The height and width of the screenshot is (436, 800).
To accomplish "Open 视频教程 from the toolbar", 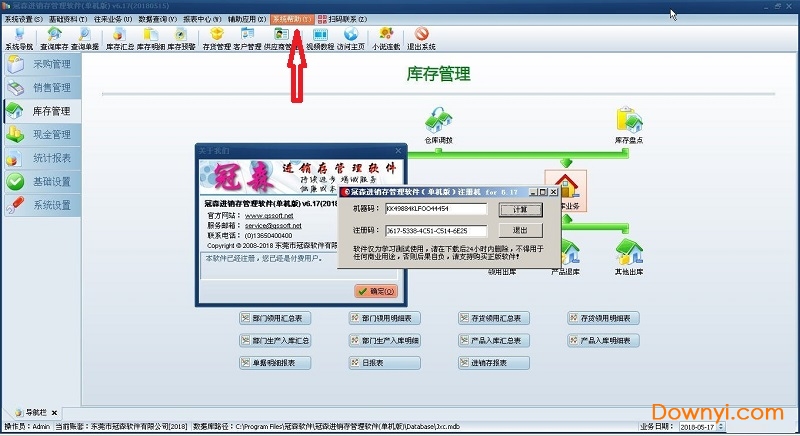I will pyautogui.click(x=320, y=39).
